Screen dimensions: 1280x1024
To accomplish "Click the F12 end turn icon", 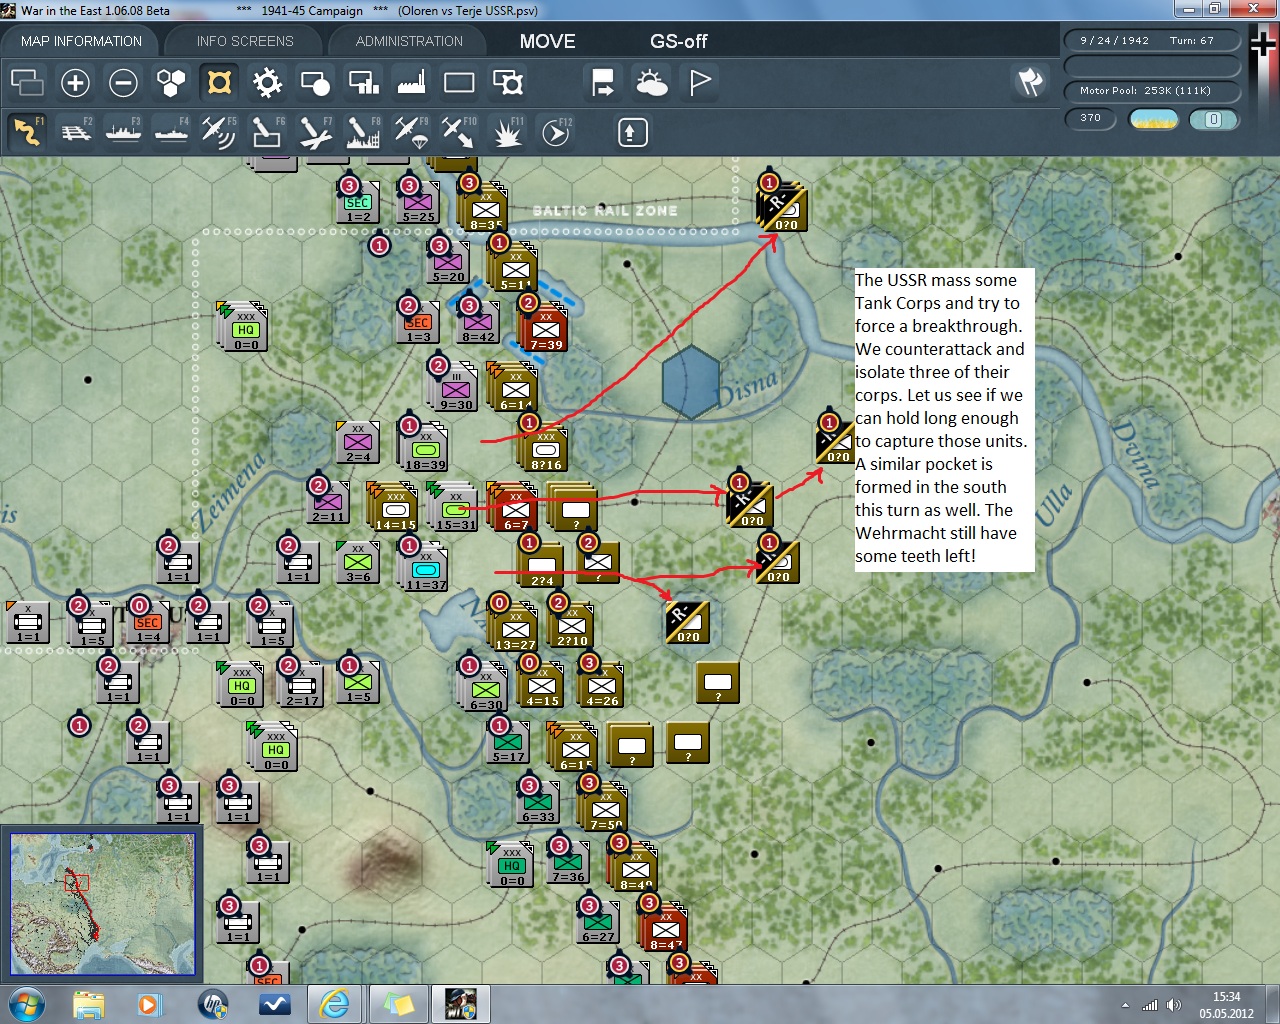I will 555,132.
